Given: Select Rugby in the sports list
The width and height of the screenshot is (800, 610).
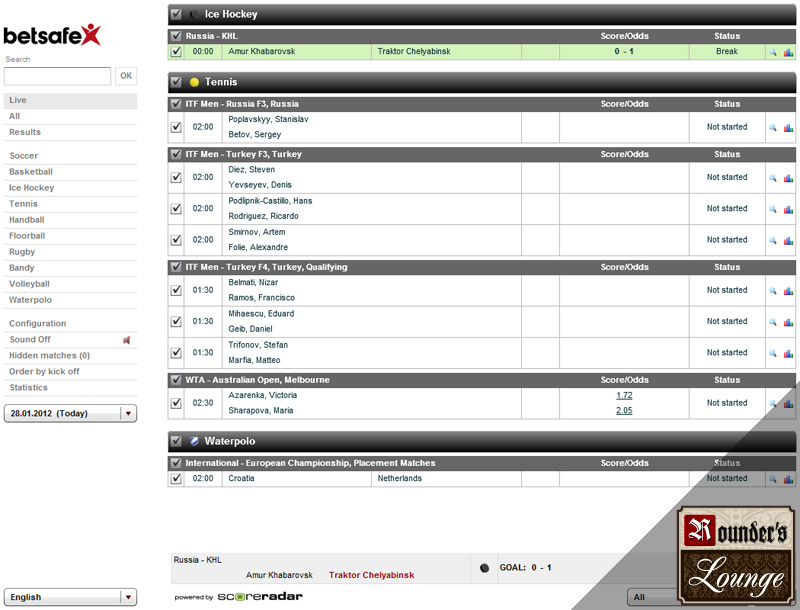Looking at the screenshot, I should (70, 252).
